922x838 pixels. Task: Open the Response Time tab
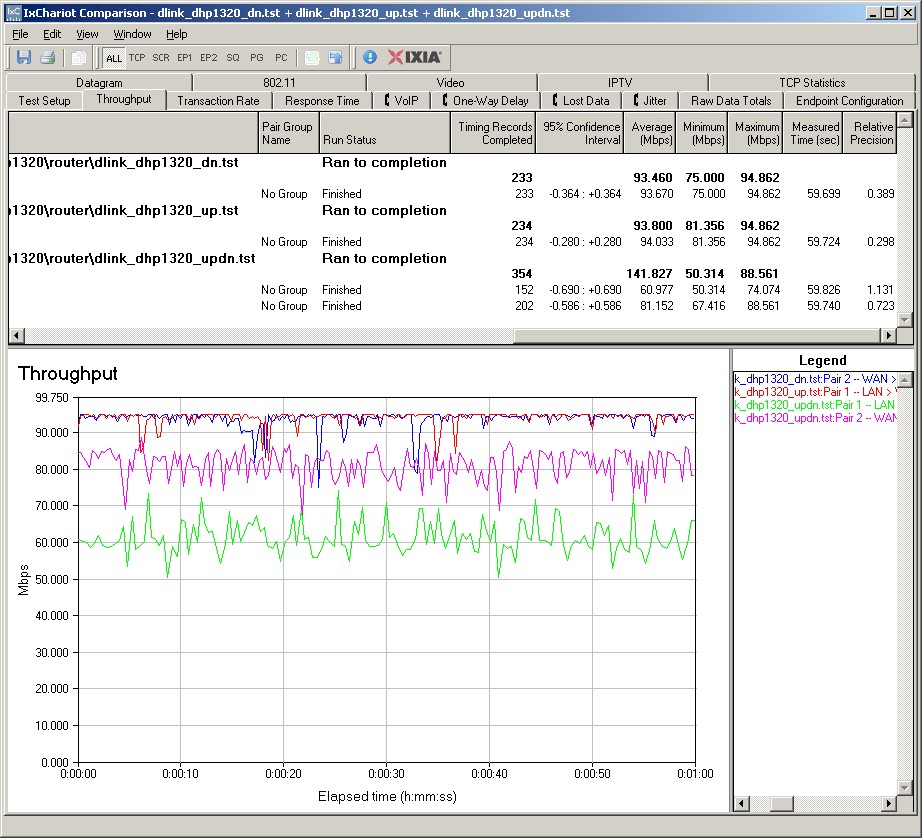322,101
